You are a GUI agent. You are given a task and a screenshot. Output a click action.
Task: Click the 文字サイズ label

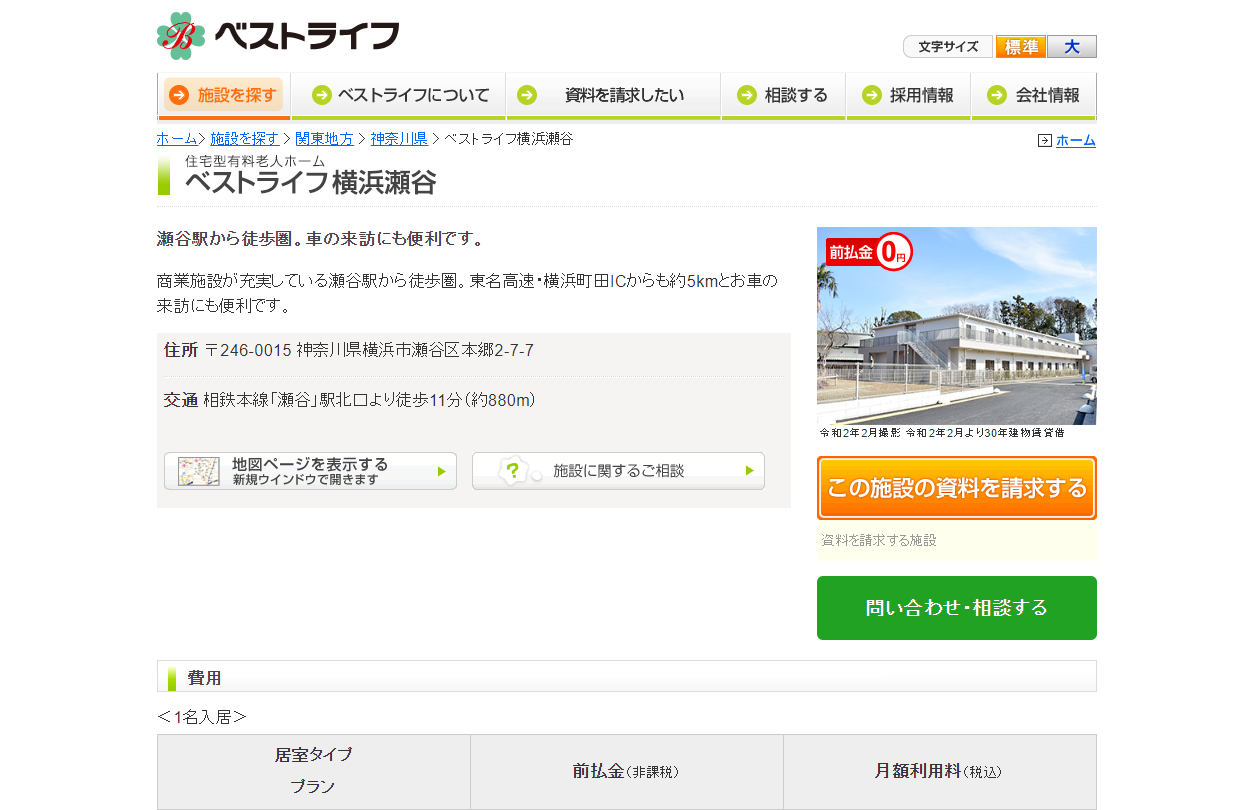[x=948, y=47]
